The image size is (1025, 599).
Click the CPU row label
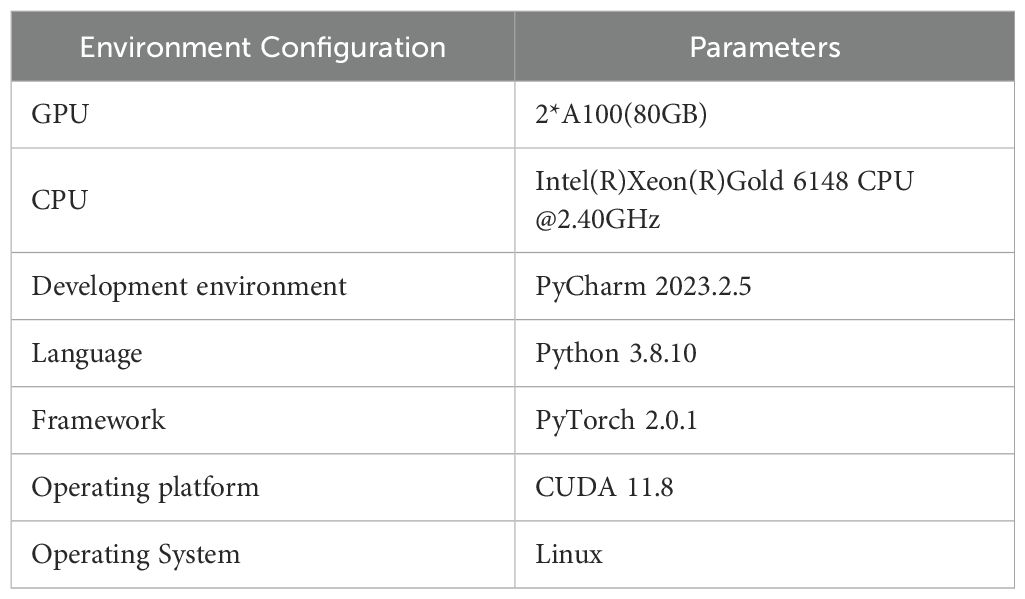tap(60, 200)
